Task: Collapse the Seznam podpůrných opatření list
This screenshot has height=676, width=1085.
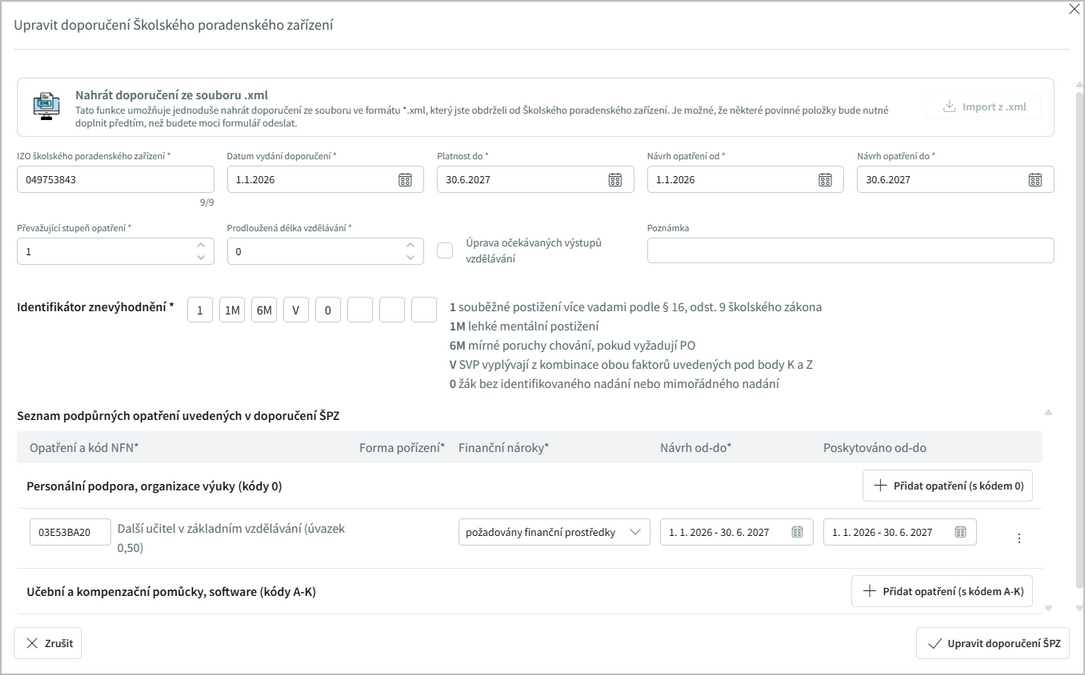Action: tap(1048, 412)
